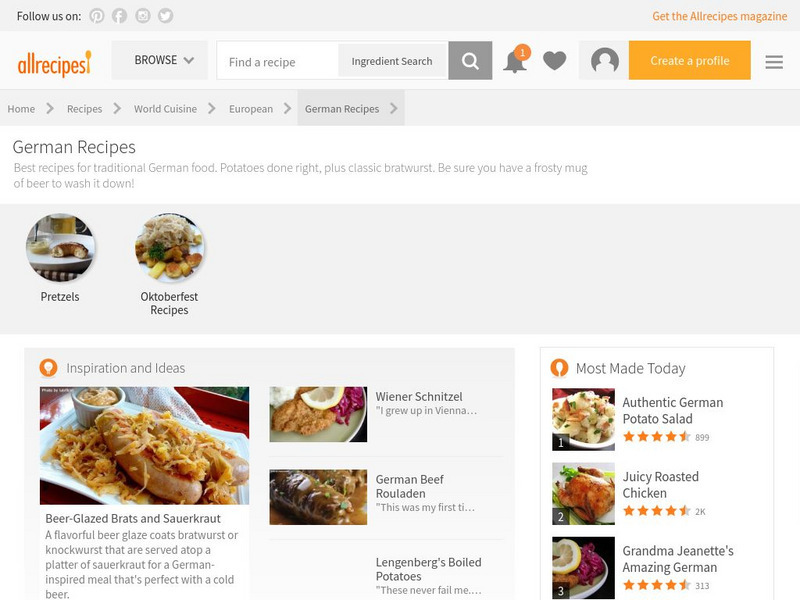
Task: Open the hamburger menu
Action: click(x=774, y=61)
